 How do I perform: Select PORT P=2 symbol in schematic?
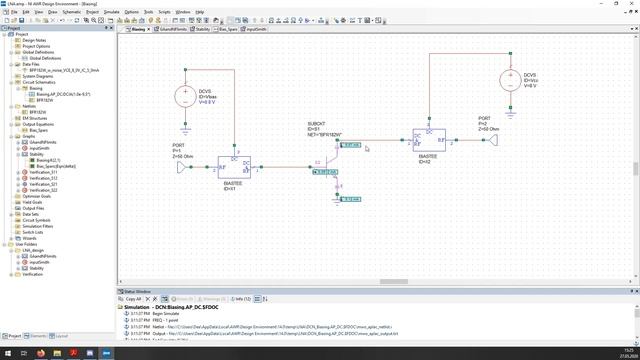[493, 140]
